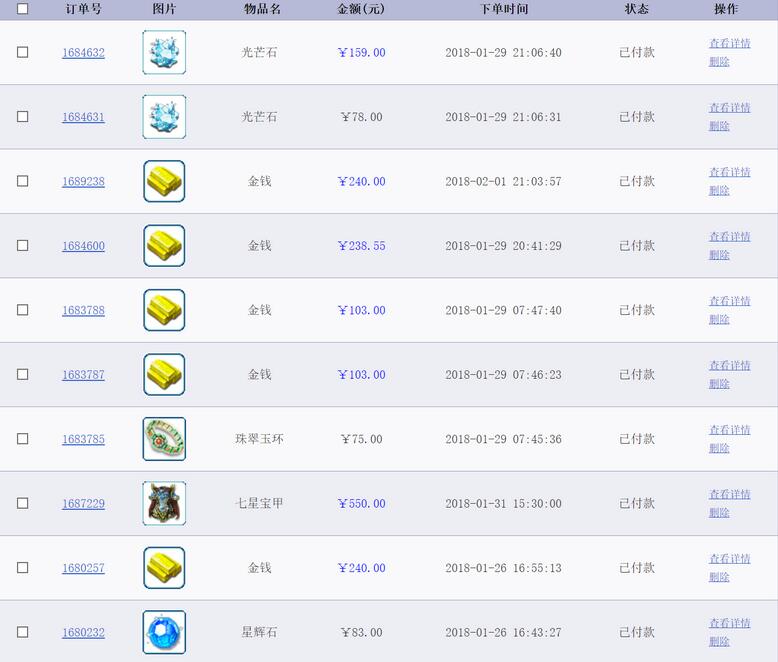View details (查看详情) for order 1680257
Image resolution: width=778 pixels, height=662 pixels.
(x=729, y=559)
